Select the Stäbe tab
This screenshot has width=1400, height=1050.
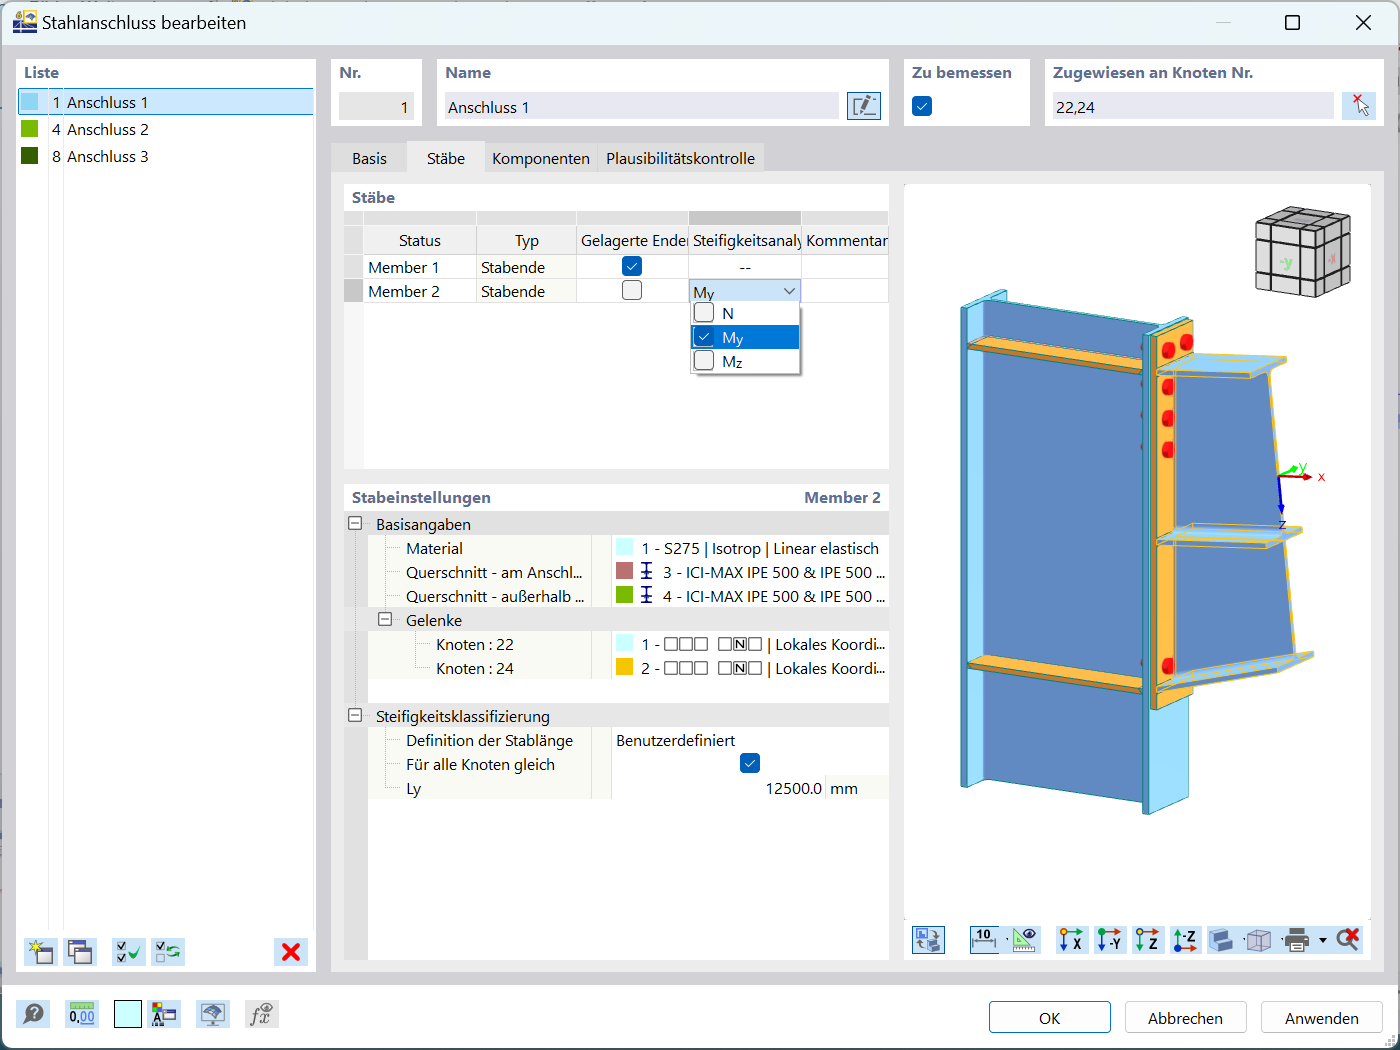point(446,158)
